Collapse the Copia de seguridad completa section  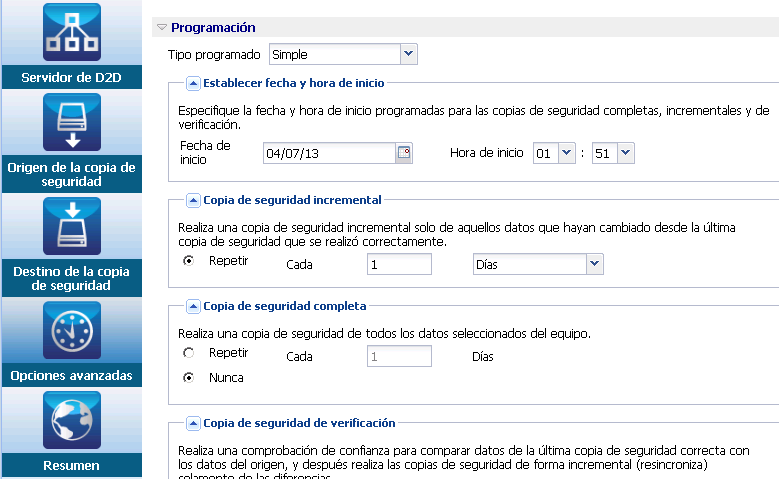point(194,306)
